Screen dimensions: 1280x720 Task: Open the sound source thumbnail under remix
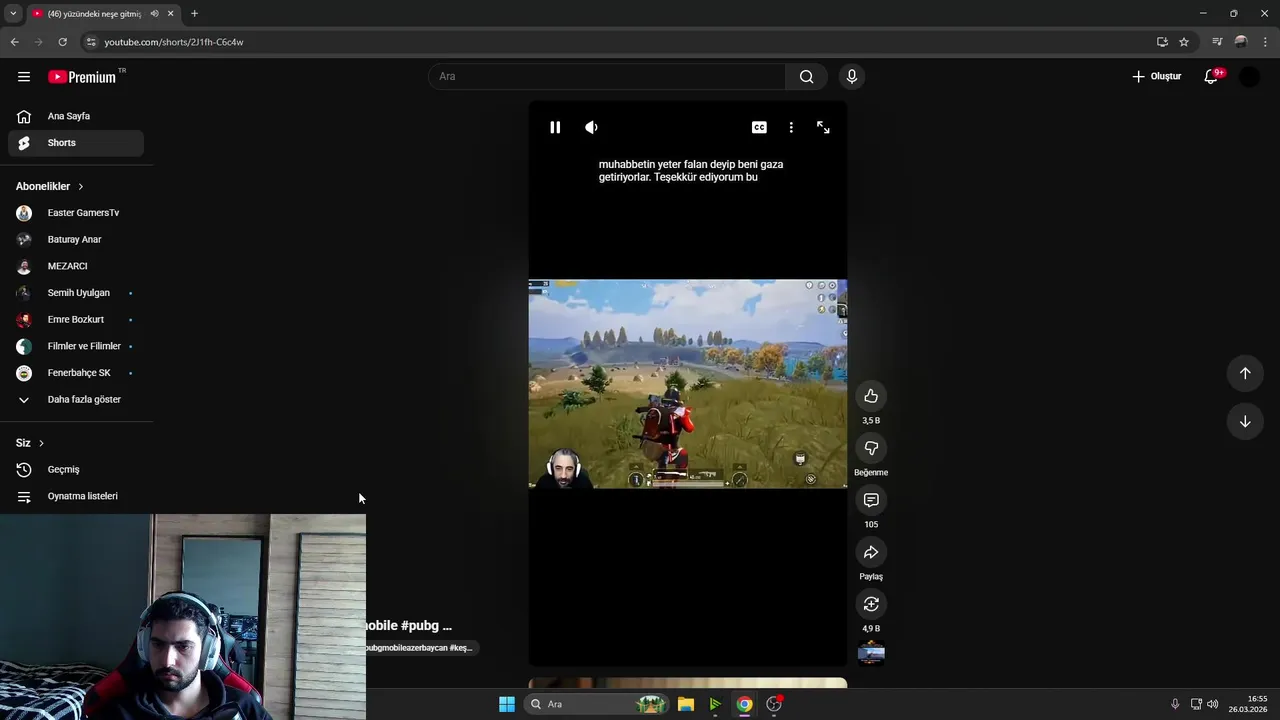(871, 653)
